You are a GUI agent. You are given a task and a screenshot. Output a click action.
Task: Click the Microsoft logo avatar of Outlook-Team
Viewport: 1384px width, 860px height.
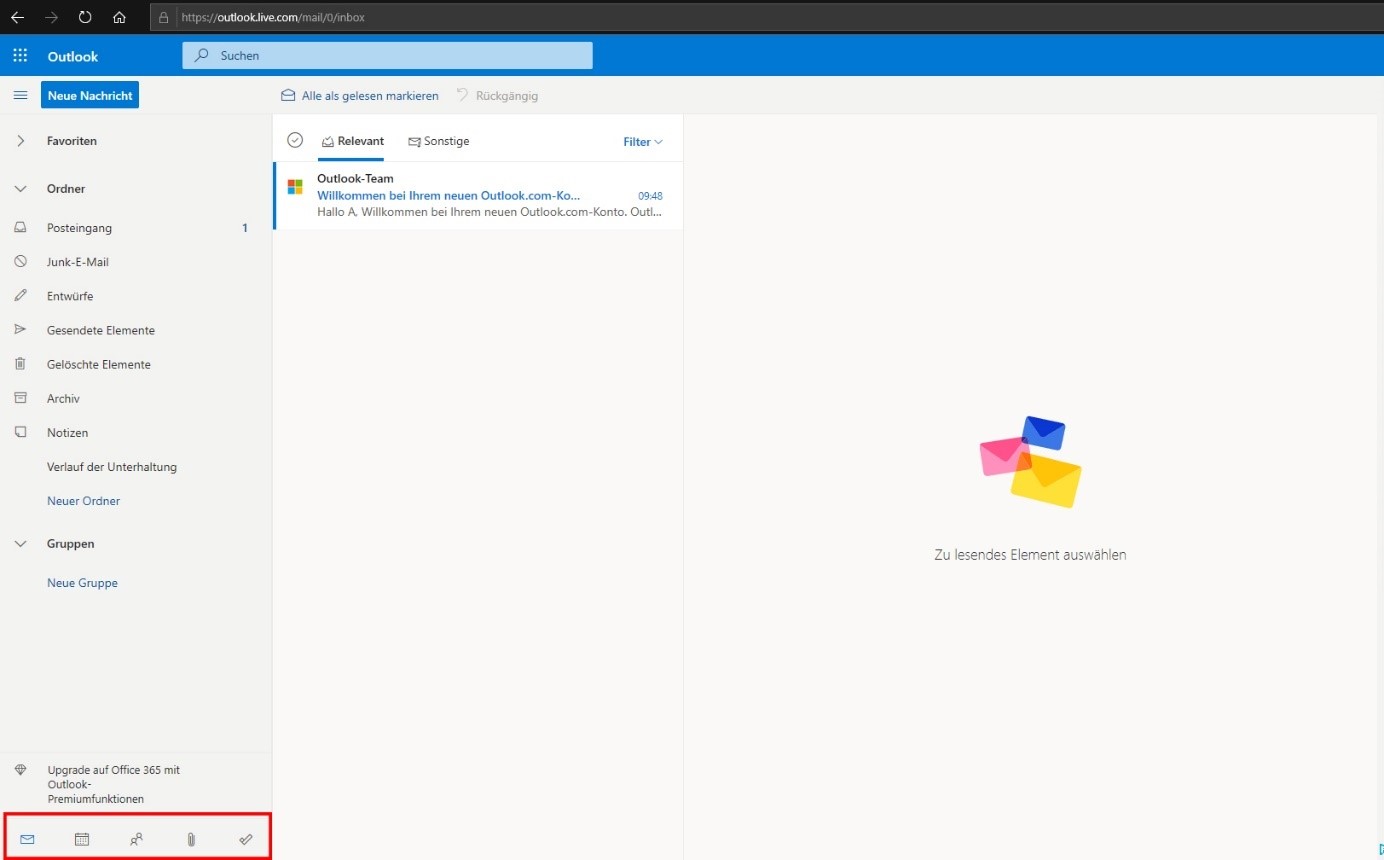(295, 187)
